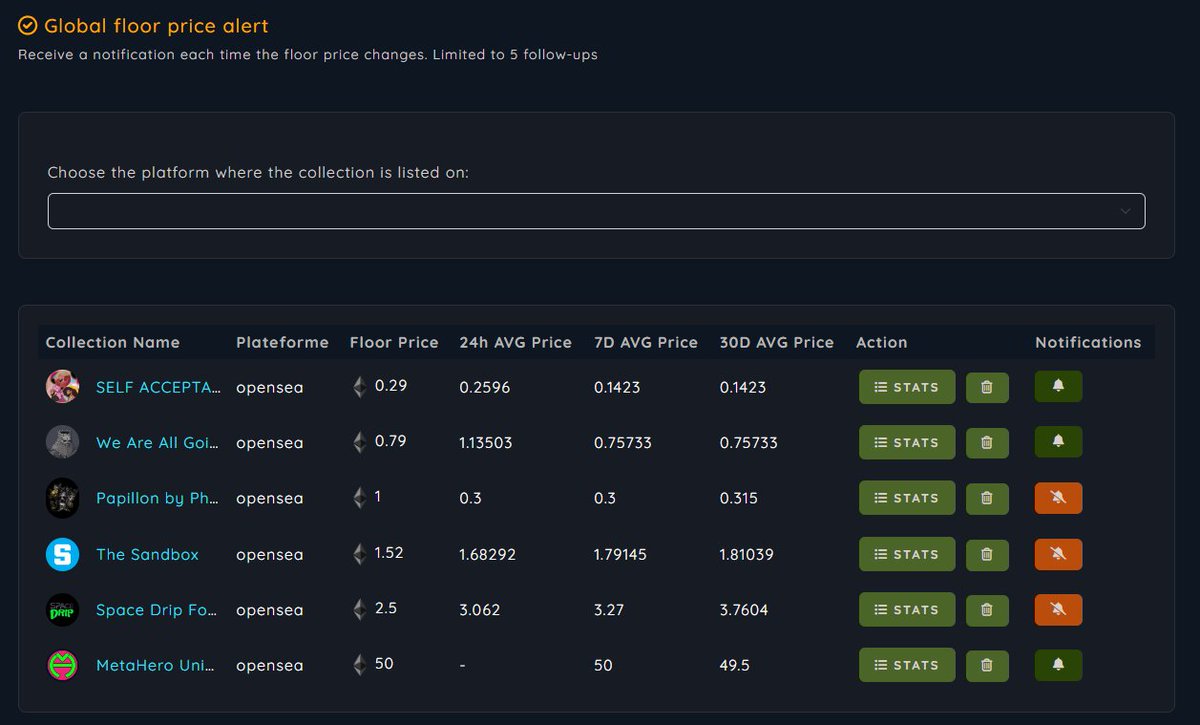Click the Global floor price alert heading

click(x=157, y=26)
